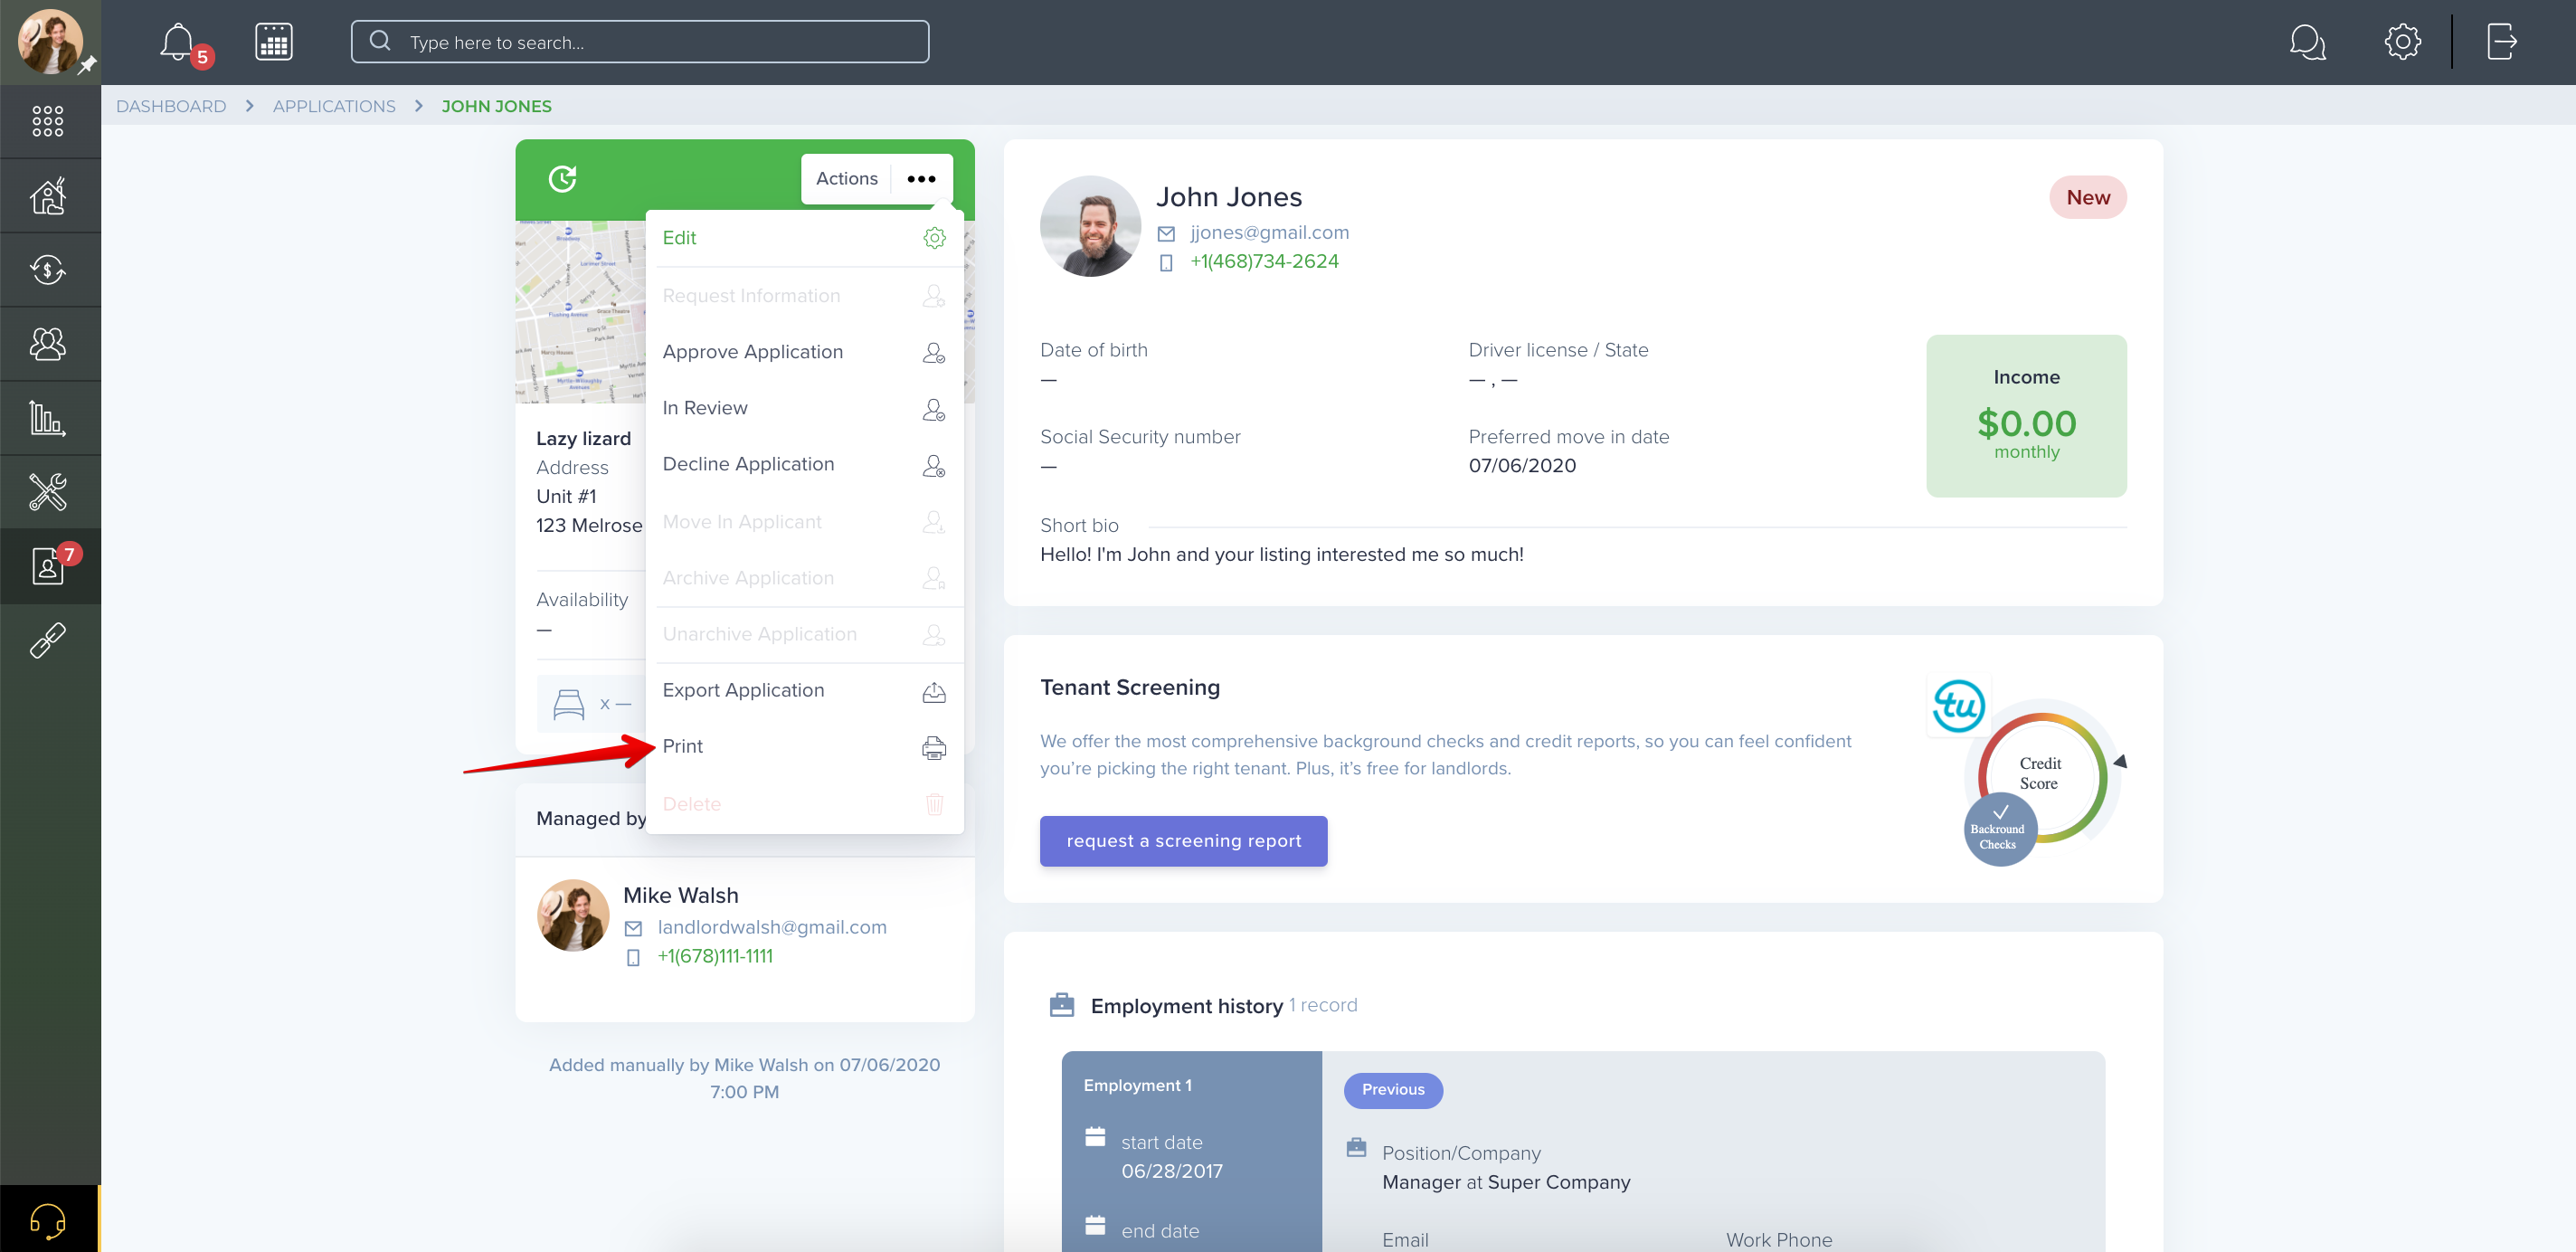Click the user profile avatar in the top corner

(x=50, y=42)
